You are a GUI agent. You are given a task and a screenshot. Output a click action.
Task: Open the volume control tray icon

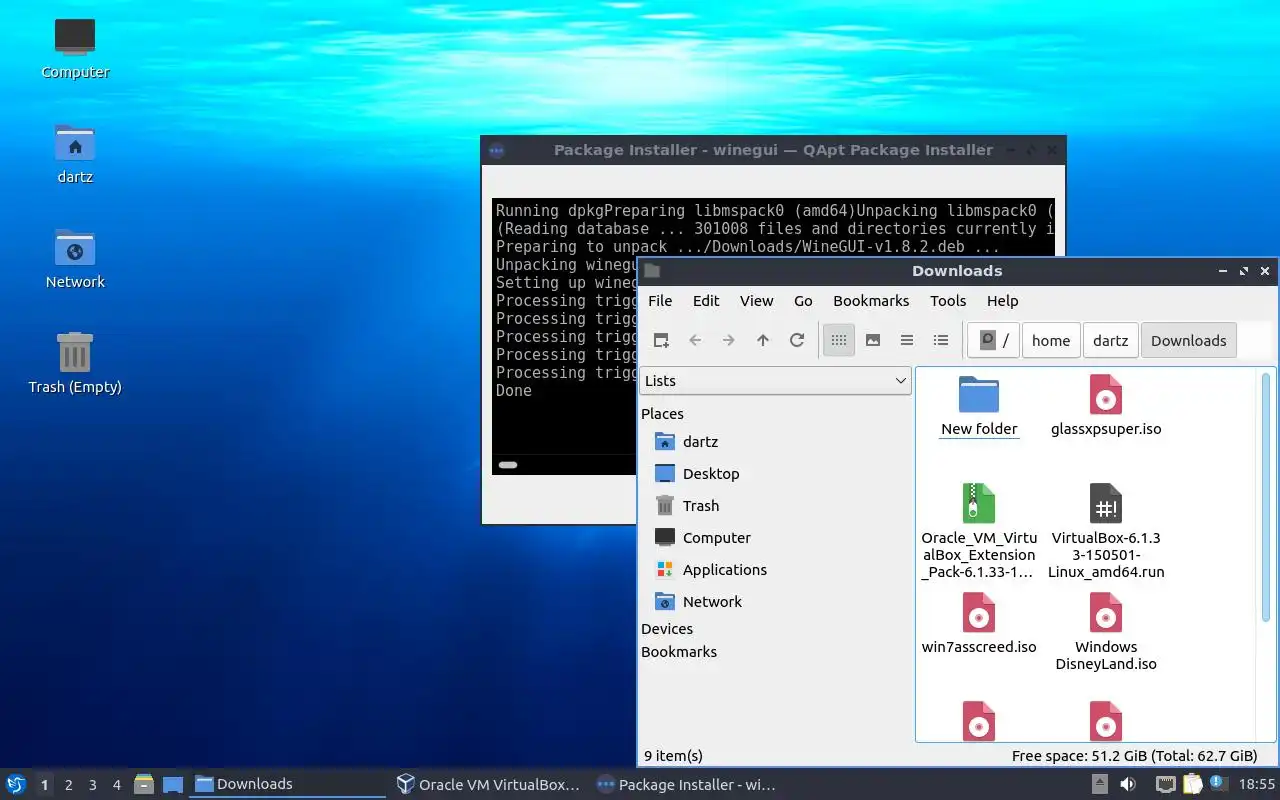point(1128,784)
